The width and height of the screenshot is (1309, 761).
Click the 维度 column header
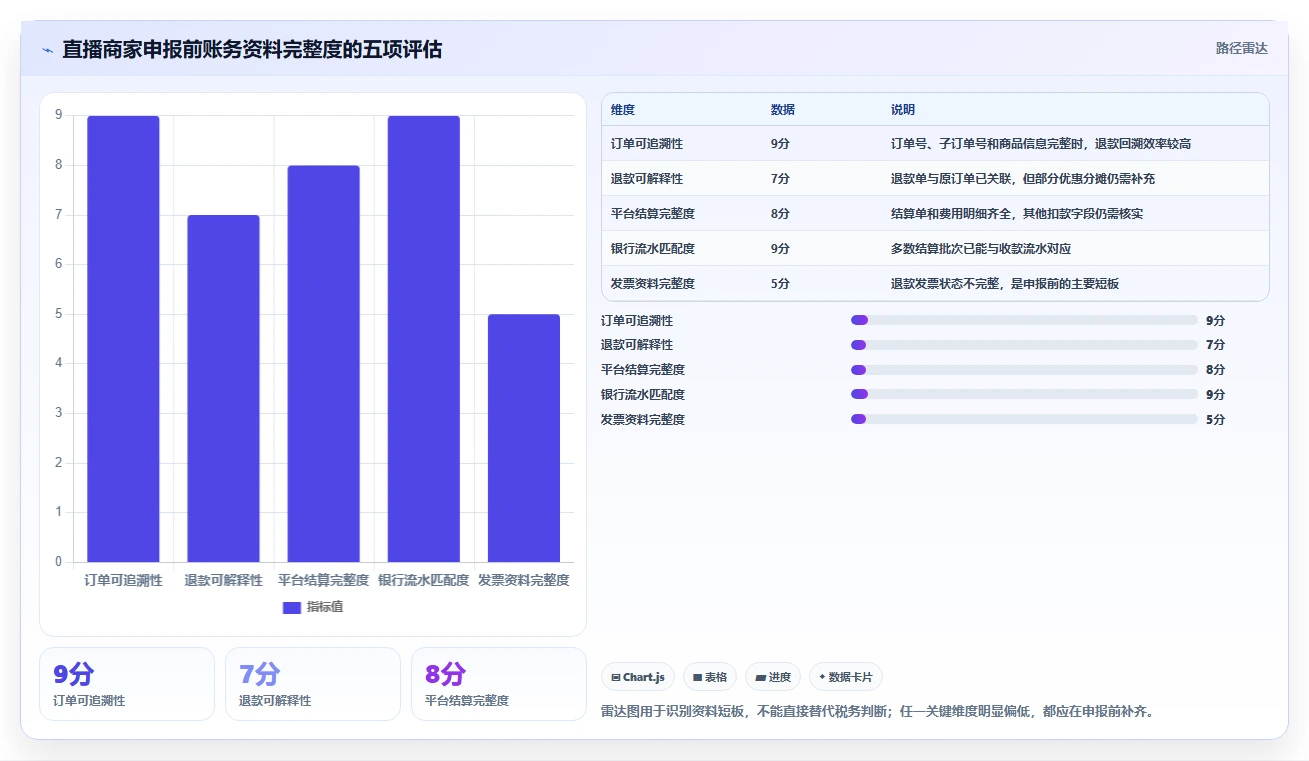(x=623, y=110)
